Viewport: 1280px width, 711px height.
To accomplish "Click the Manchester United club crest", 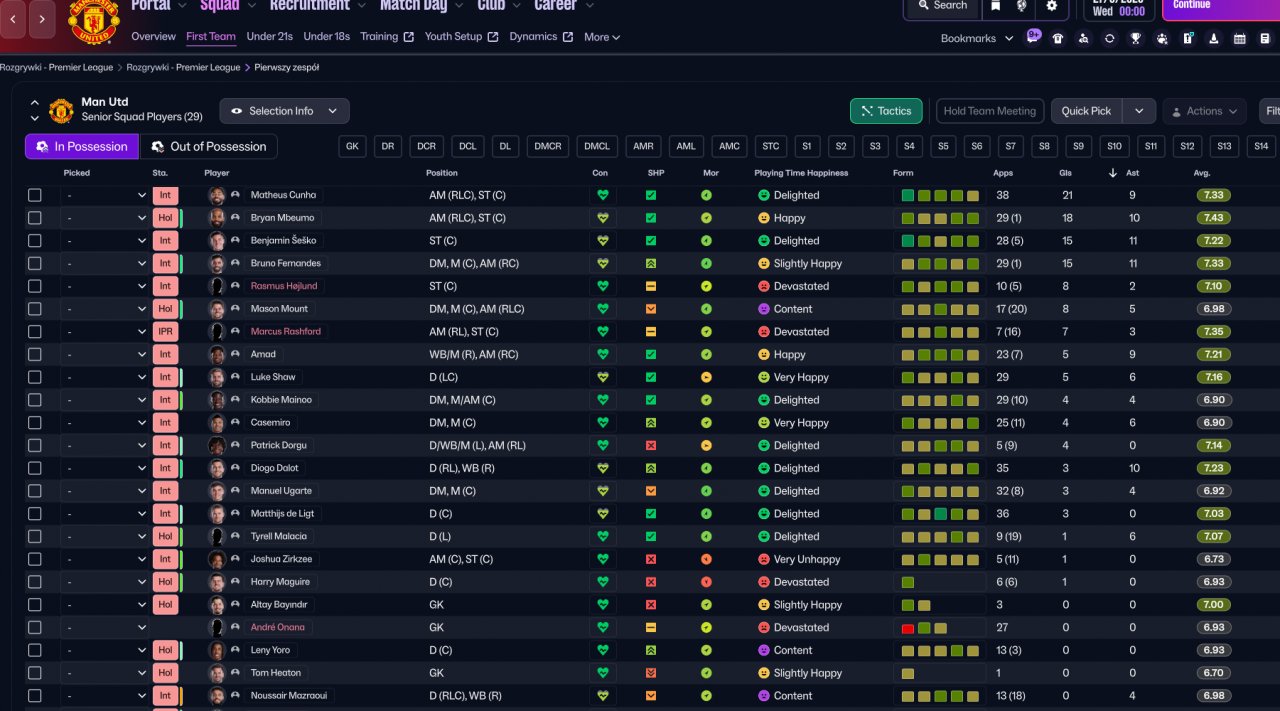I will 93,20.
